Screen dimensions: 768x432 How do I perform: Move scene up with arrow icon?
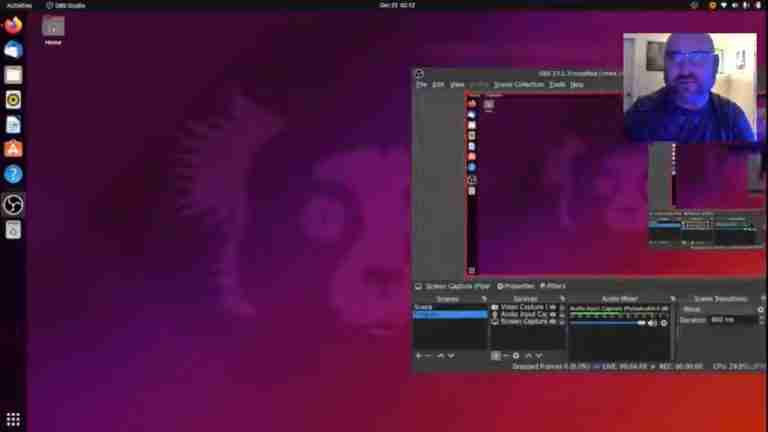[x=440, y=356]
